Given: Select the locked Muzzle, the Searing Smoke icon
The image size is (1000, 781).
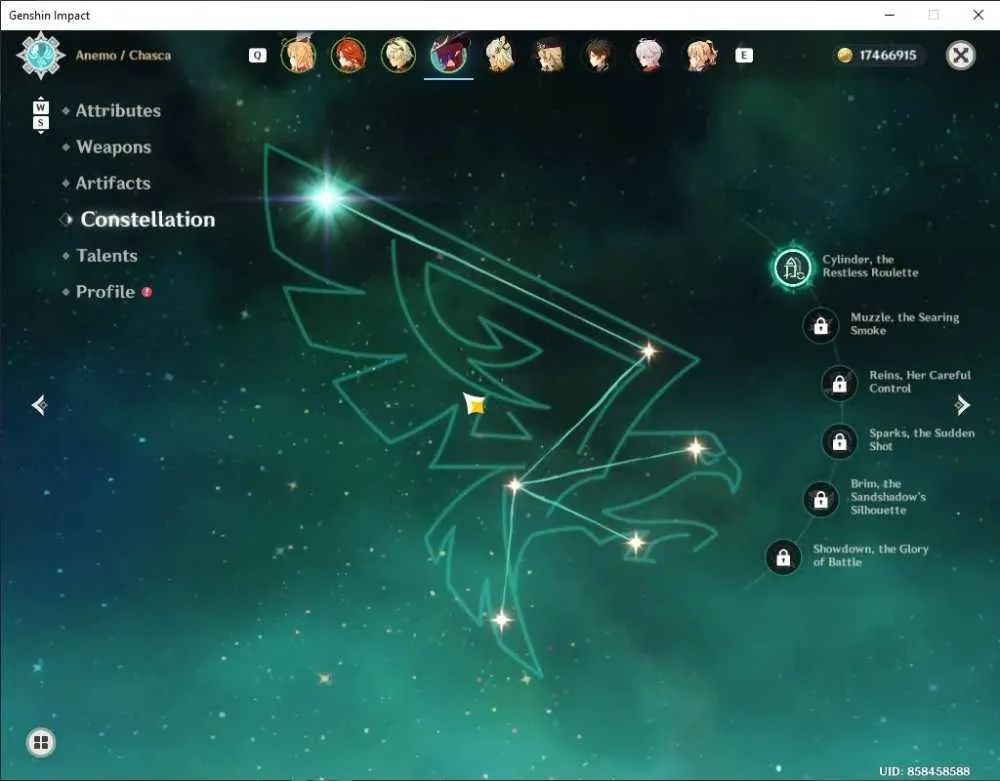Looking at the screenshot, I should (x=821, y=326).
